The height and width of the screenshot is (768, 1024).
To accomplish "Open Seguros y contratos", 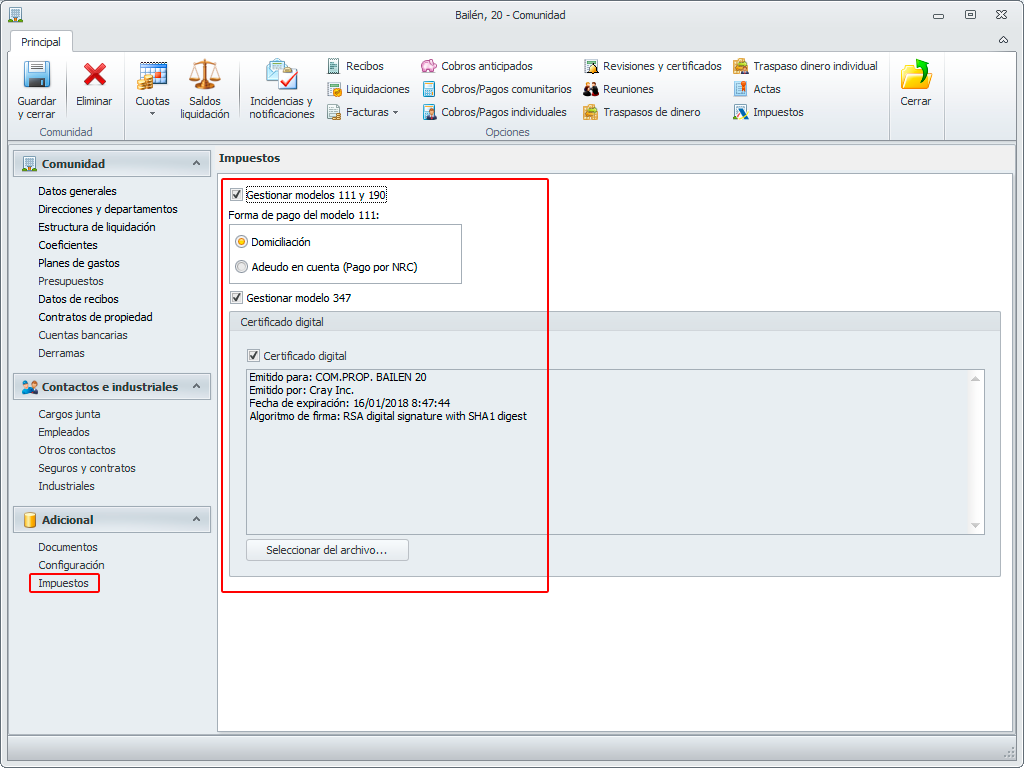I will (x=87, y=468).
